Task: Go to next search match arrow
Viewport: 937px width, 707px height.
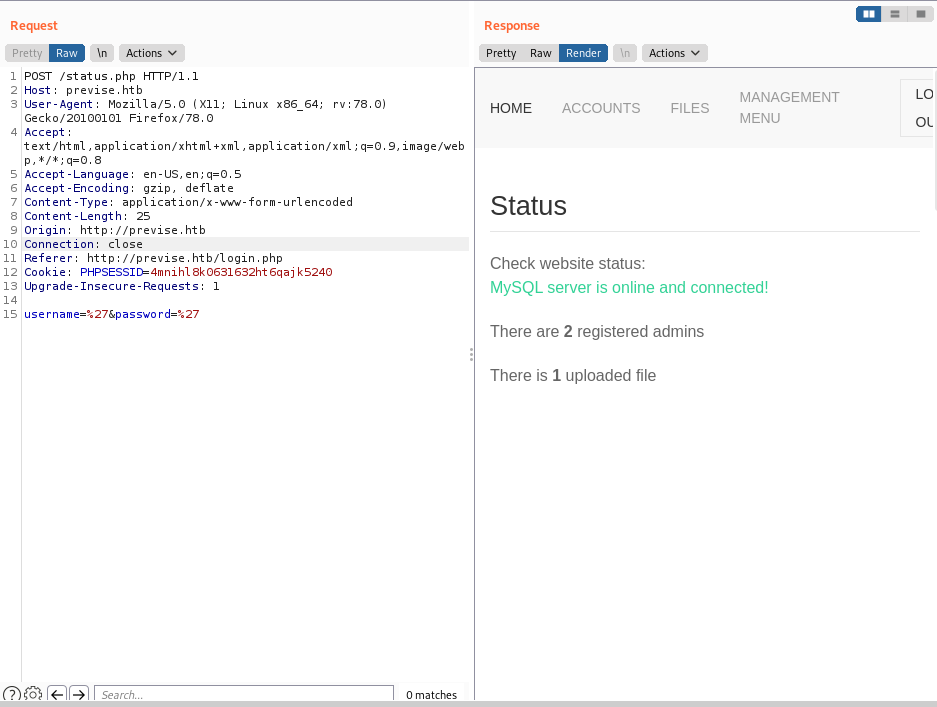Action: pyautogui.click(x=79, y=694)
